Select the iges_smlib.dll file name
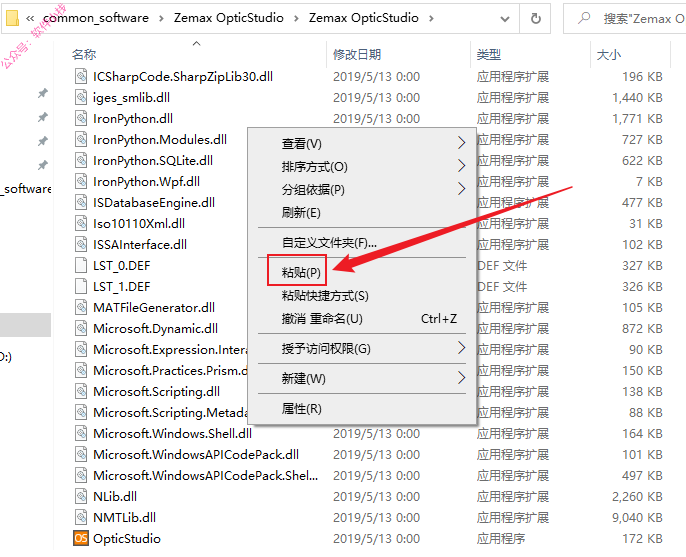 tap(131, 98)
